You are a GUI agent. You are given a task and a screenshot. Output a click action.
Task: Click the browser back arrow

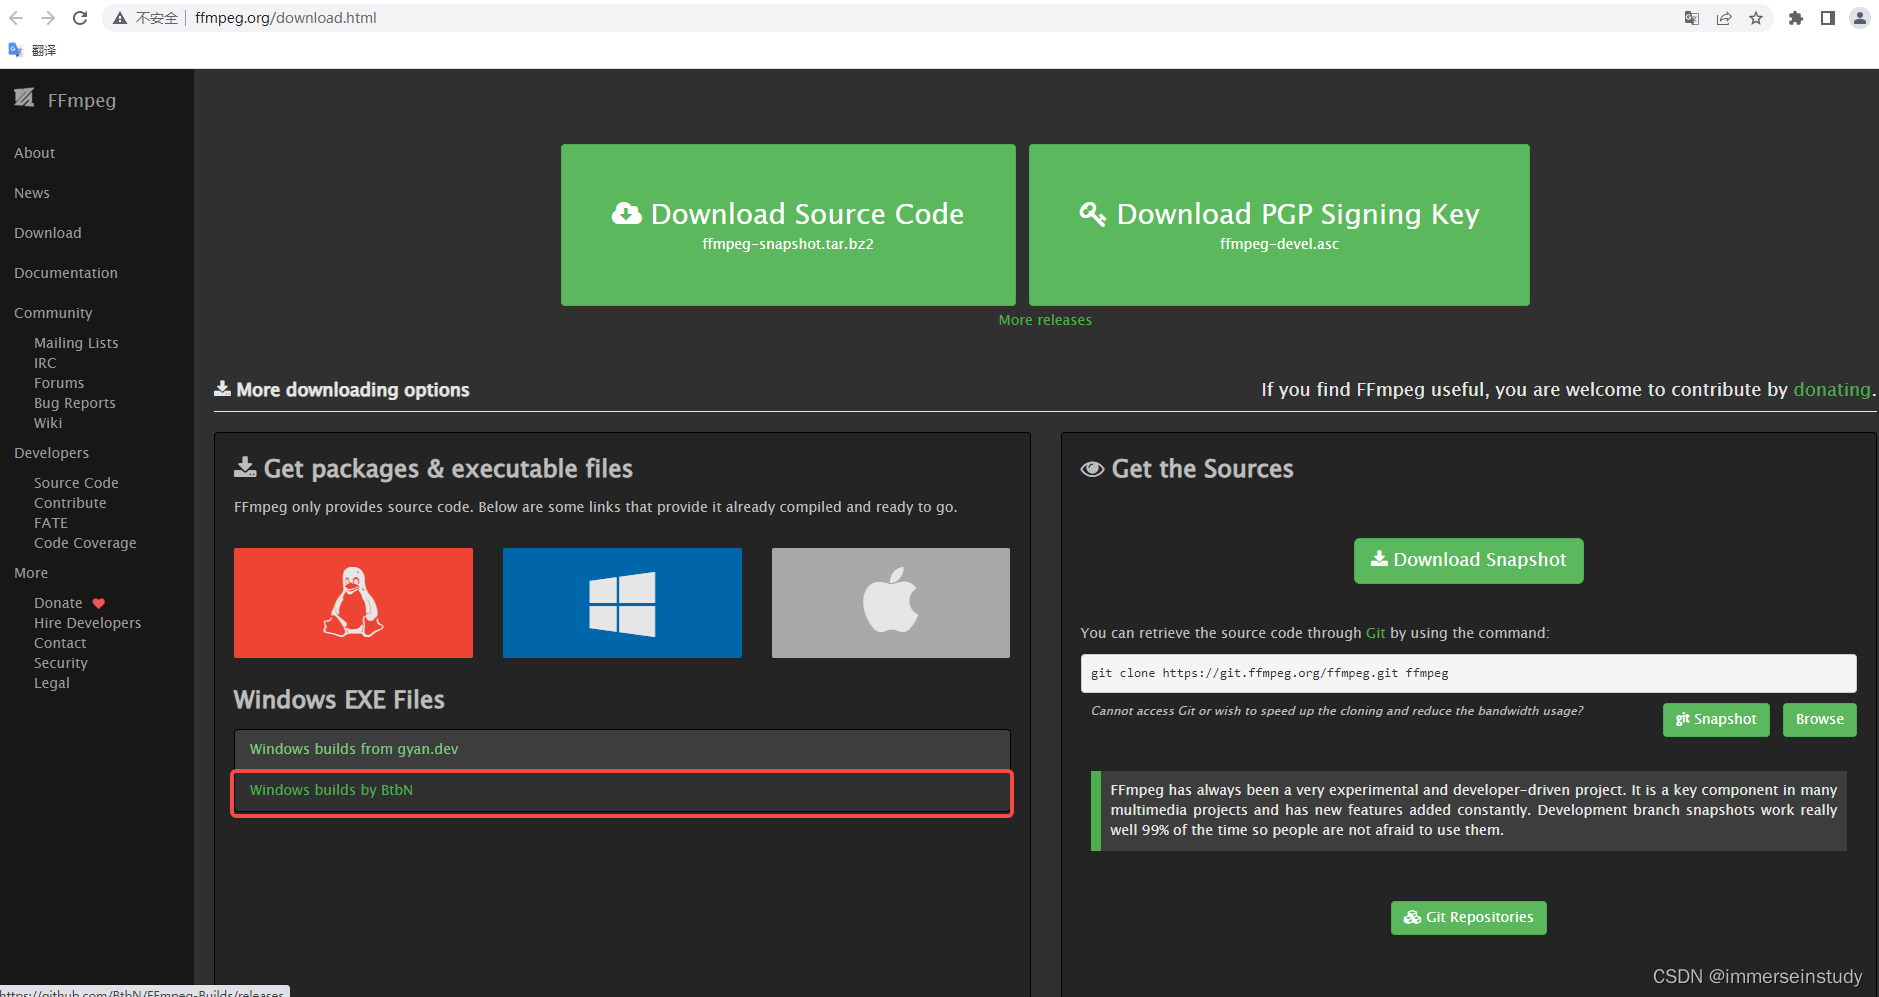pyautogui.click(x=16, y=18)
